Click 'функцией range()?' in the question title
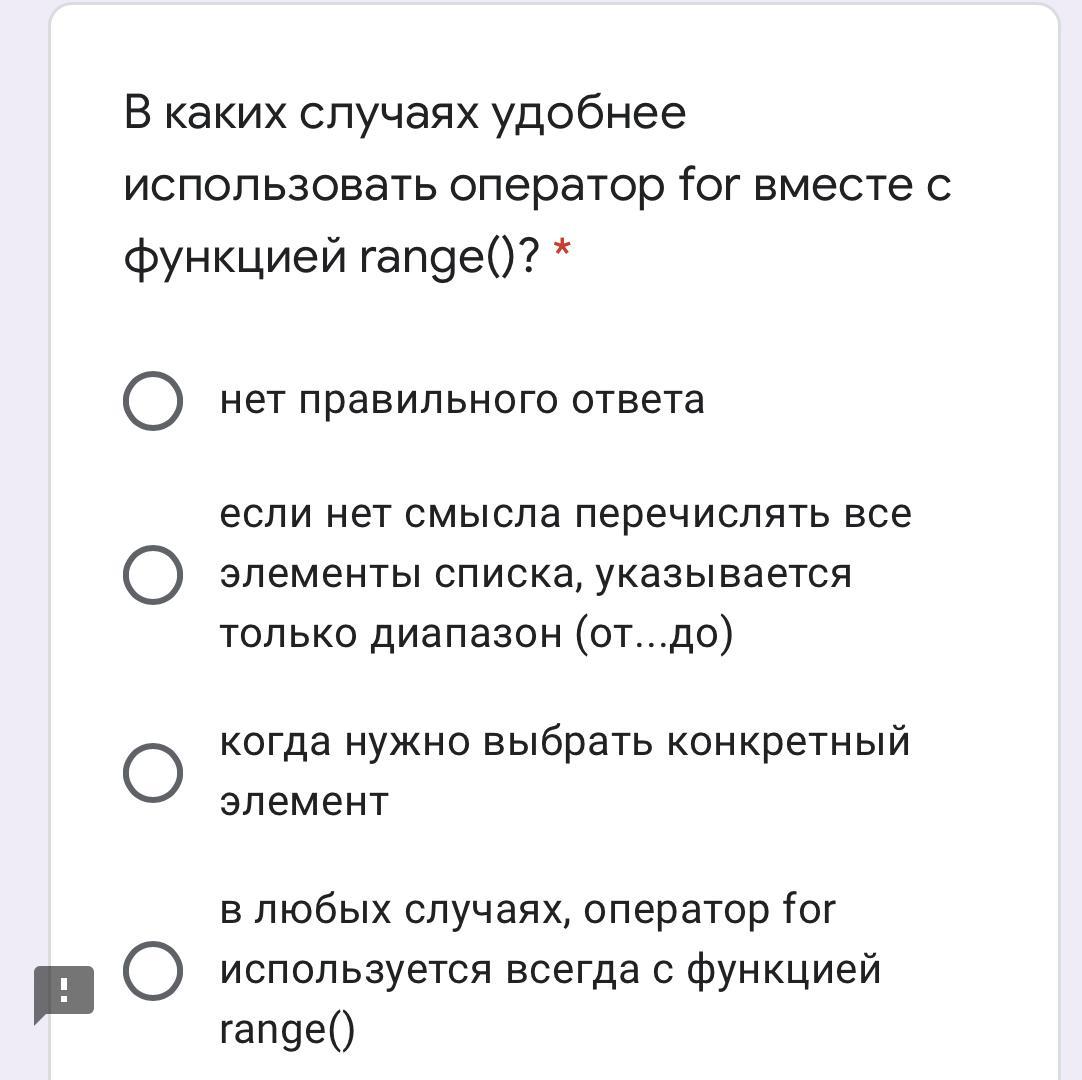The width and height of the screenshot is (1082, 1080). click(332, 258)
